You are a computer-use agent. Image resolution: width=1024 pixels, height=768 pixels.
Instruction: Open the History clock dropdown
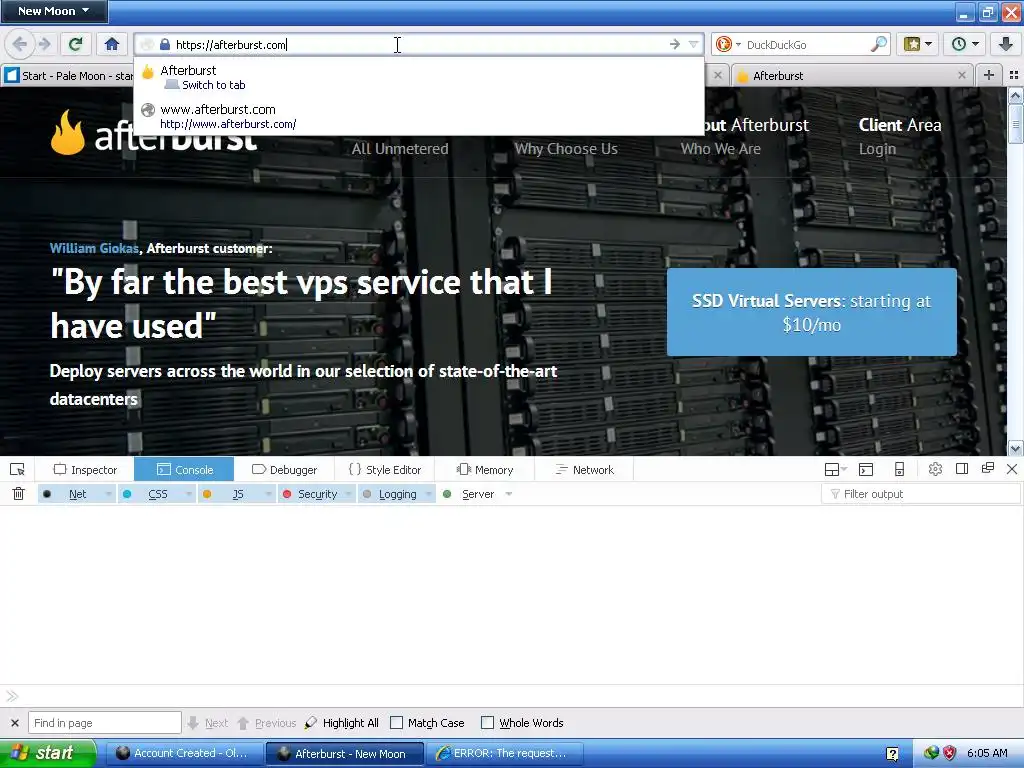point(965,44)
